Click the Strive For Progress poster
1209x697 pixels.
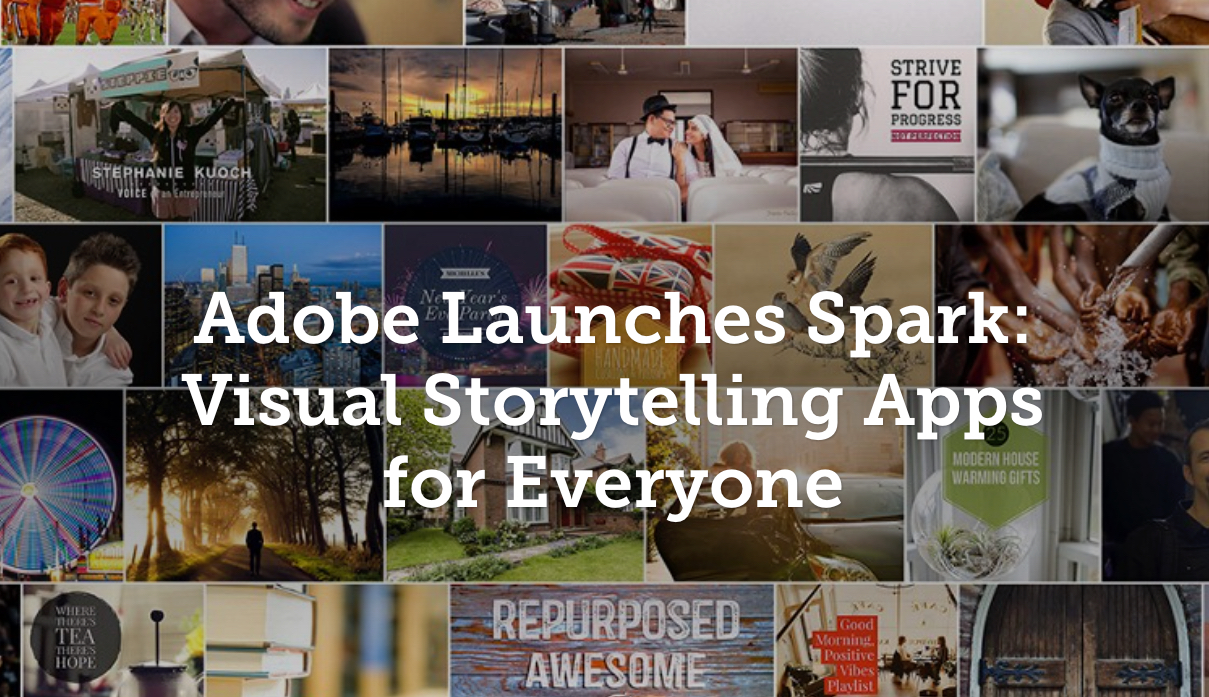tap(887, 134)
